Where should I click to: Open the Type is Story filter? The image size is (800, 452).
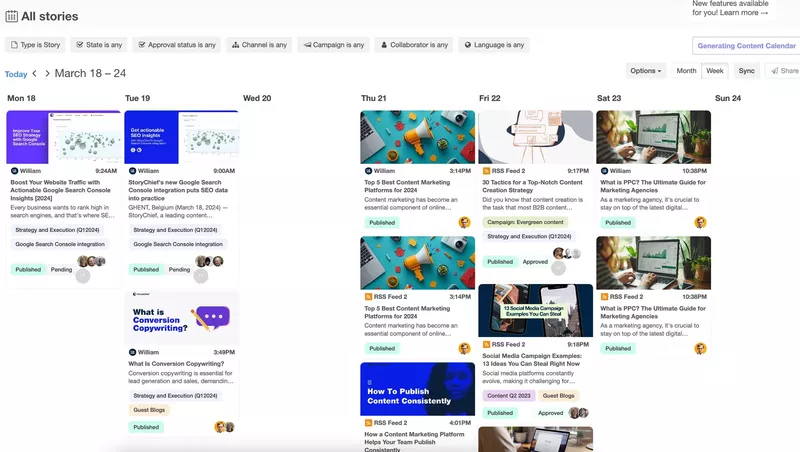(x=35, y=45)
